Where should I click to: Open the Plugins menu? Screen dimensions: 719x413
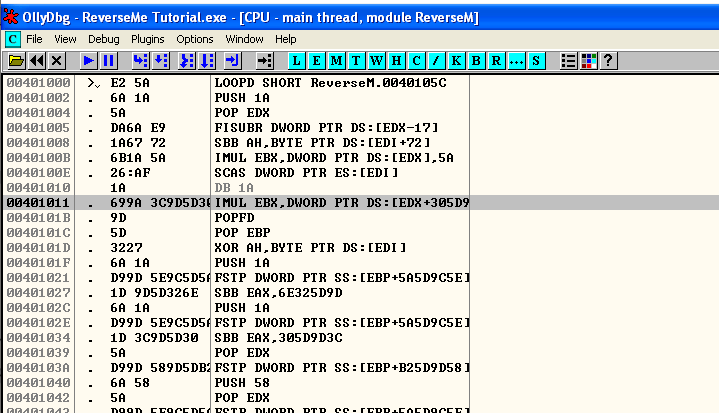148,39
